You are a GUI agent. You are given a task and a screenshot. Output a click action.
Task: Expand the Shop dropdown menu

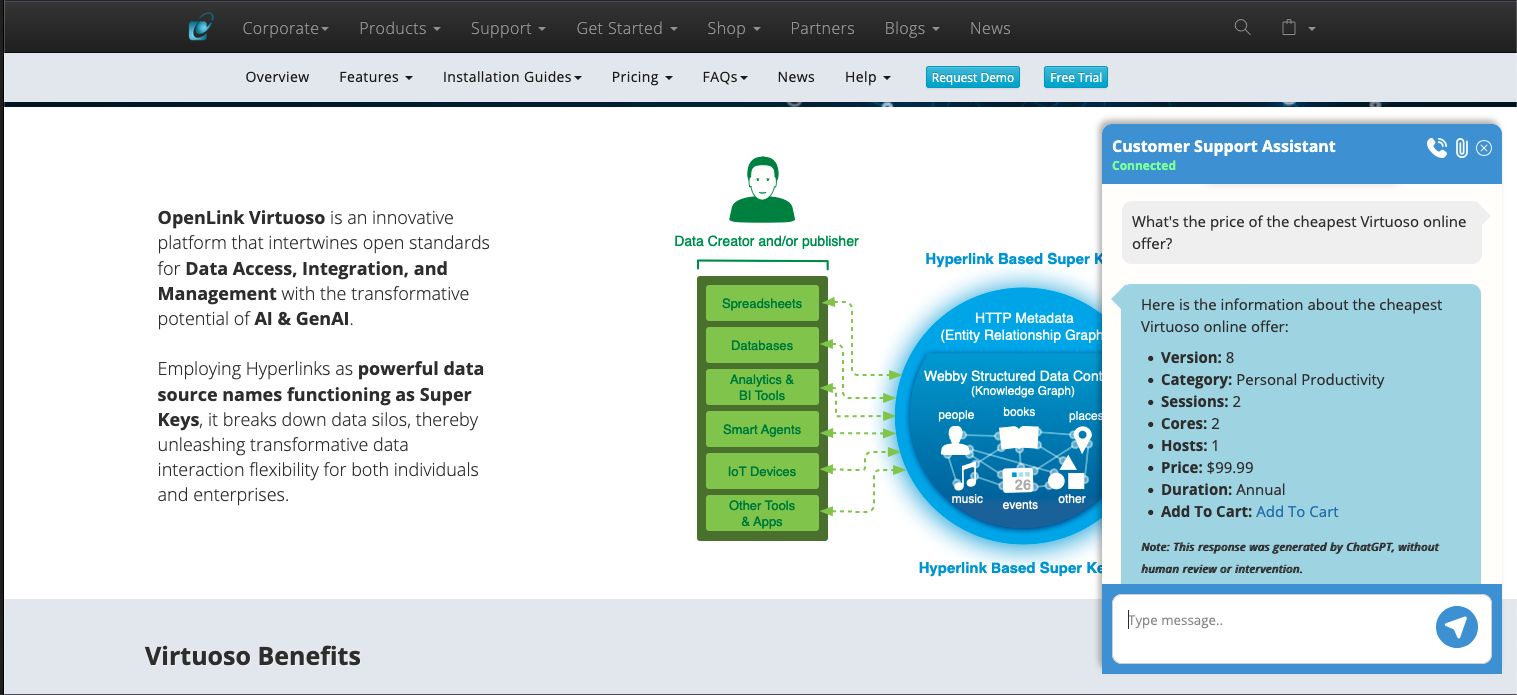click(734, 28)
